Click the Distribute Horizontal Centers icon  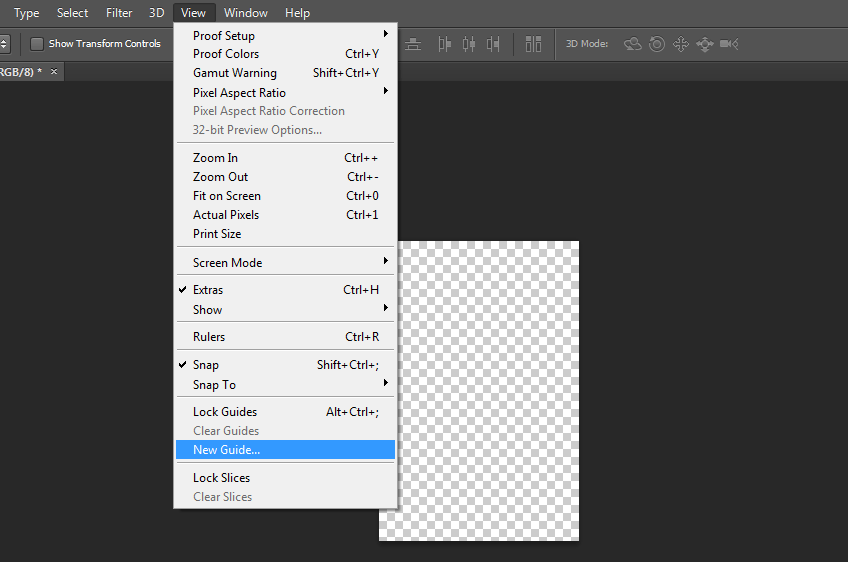pyautogui.click(x=469, y=44)
